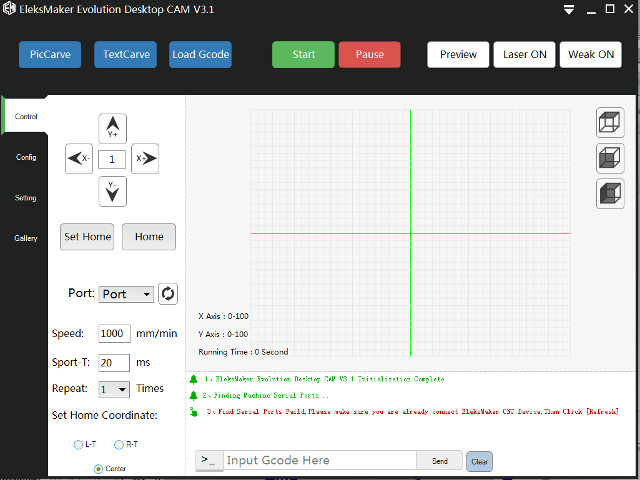Viewport: 640px width, 480px height.
Task: Clear the console log
Action: tap(479, 462)
